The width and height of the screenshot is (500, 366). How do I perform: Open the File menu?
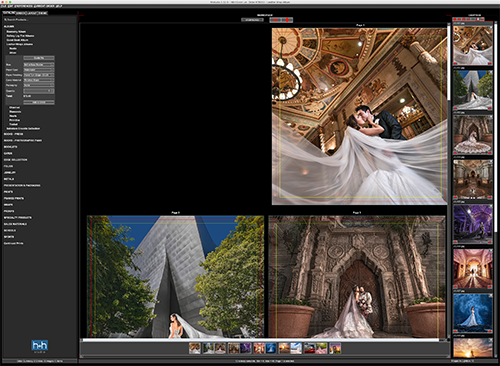point(3,6)
